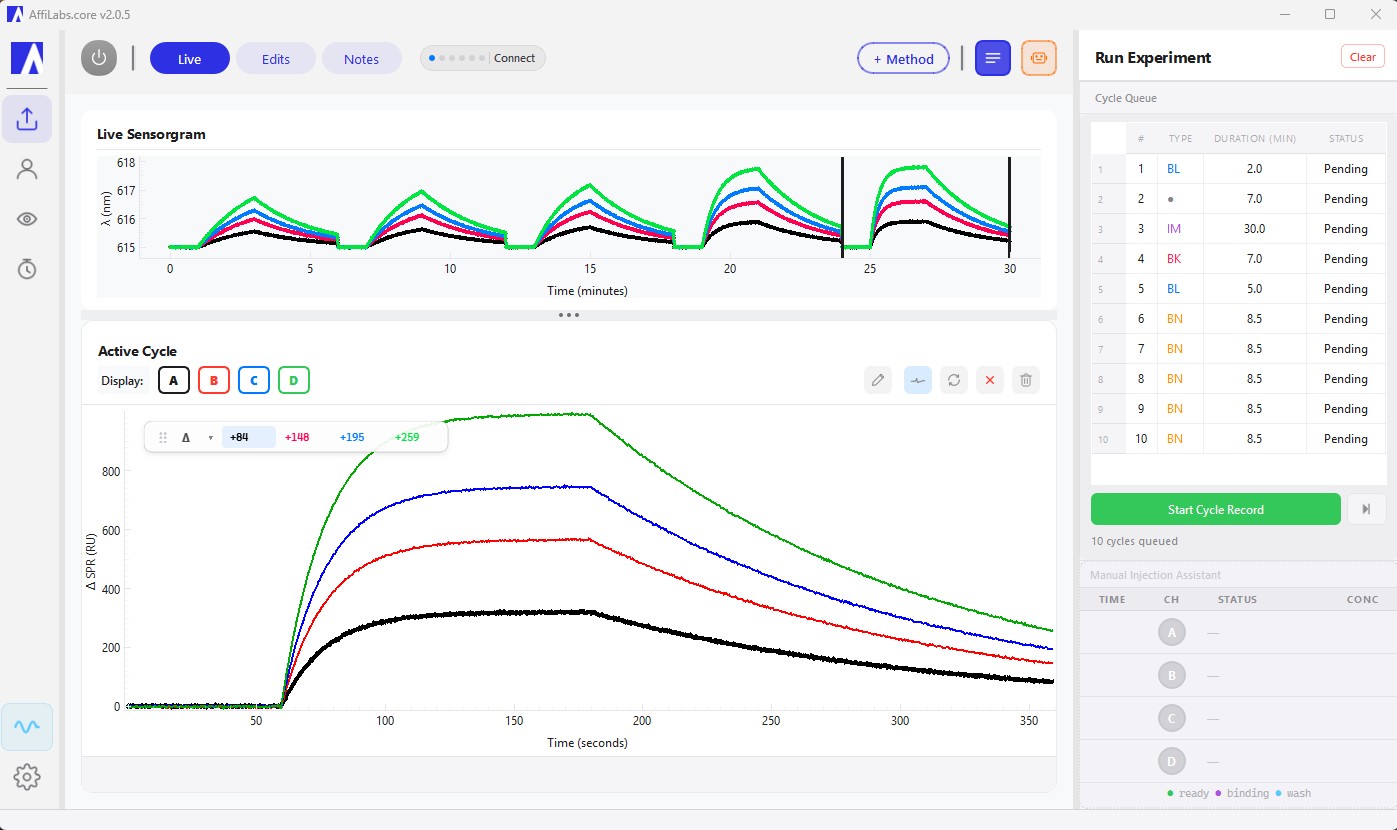
Task: Open the timer icon in left sidebar
Action: point(27,268)
